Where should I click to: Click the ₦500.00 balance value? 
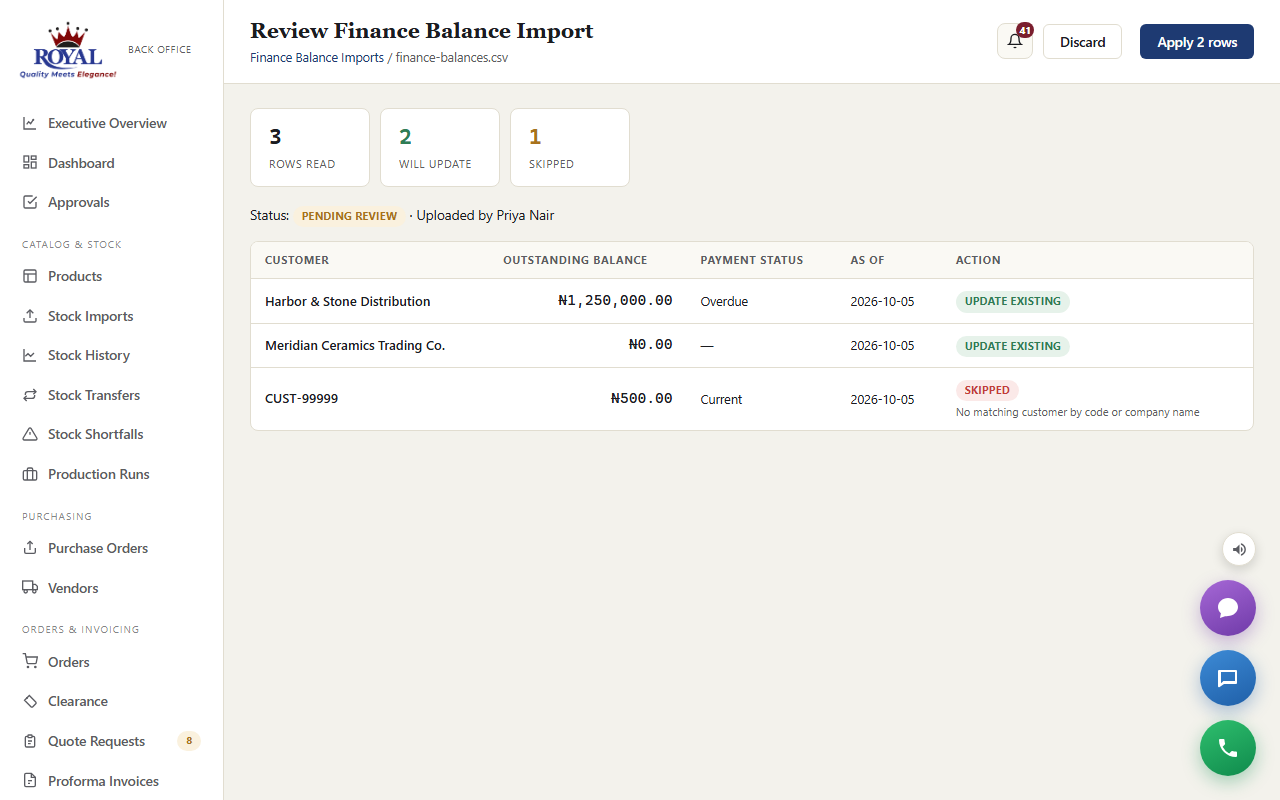click(641, 398)
